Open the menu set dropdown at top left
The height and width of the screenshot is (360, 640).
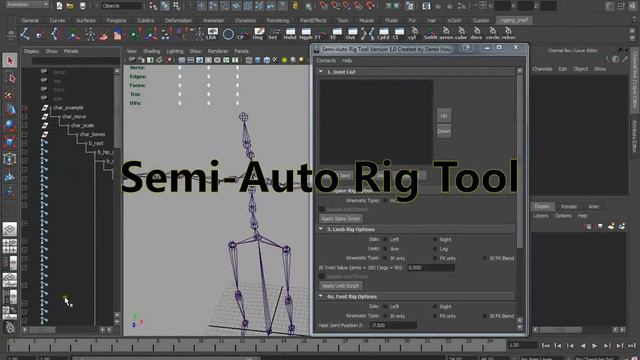click(x=27, y=4)
